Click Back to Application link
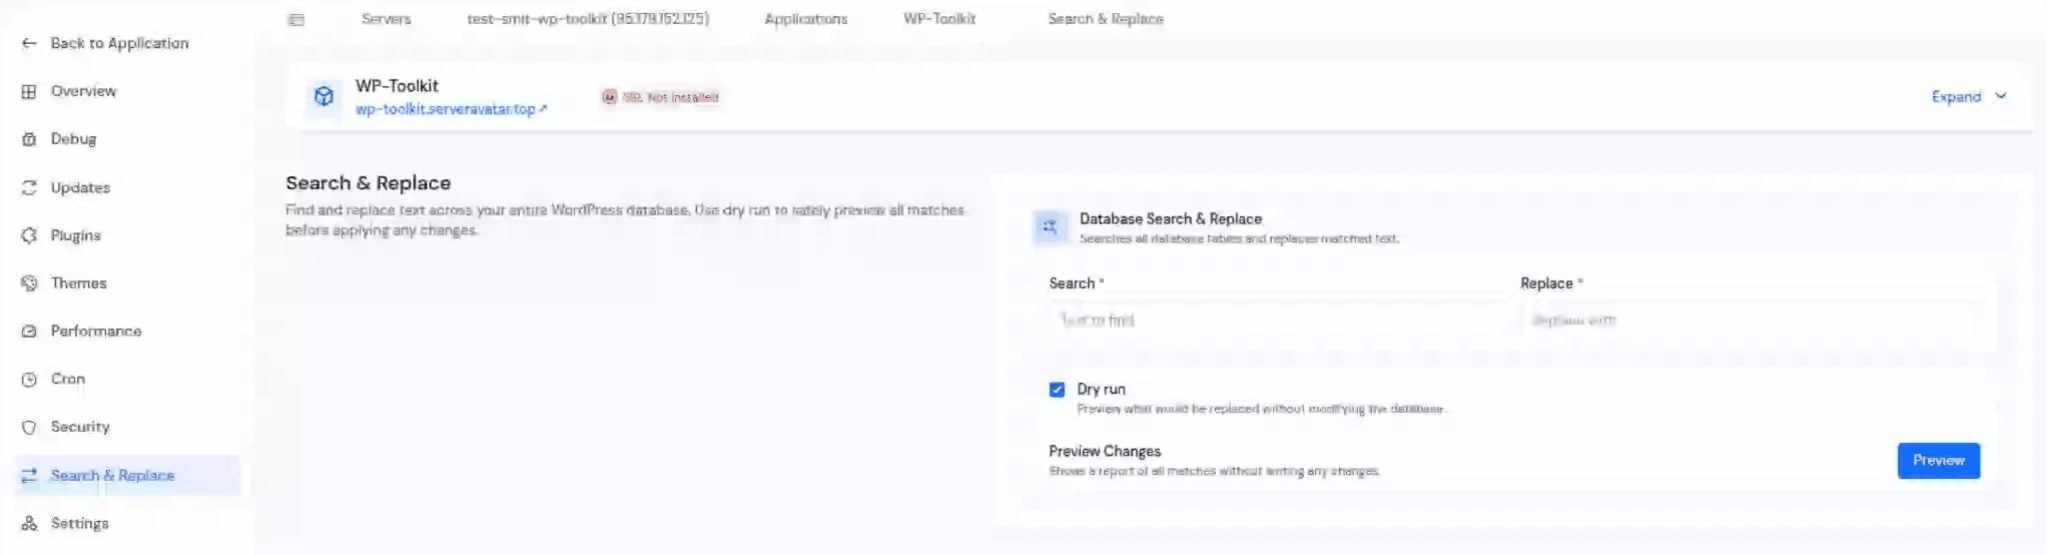Screen dimensions: 2047x555 coord(119,43)
